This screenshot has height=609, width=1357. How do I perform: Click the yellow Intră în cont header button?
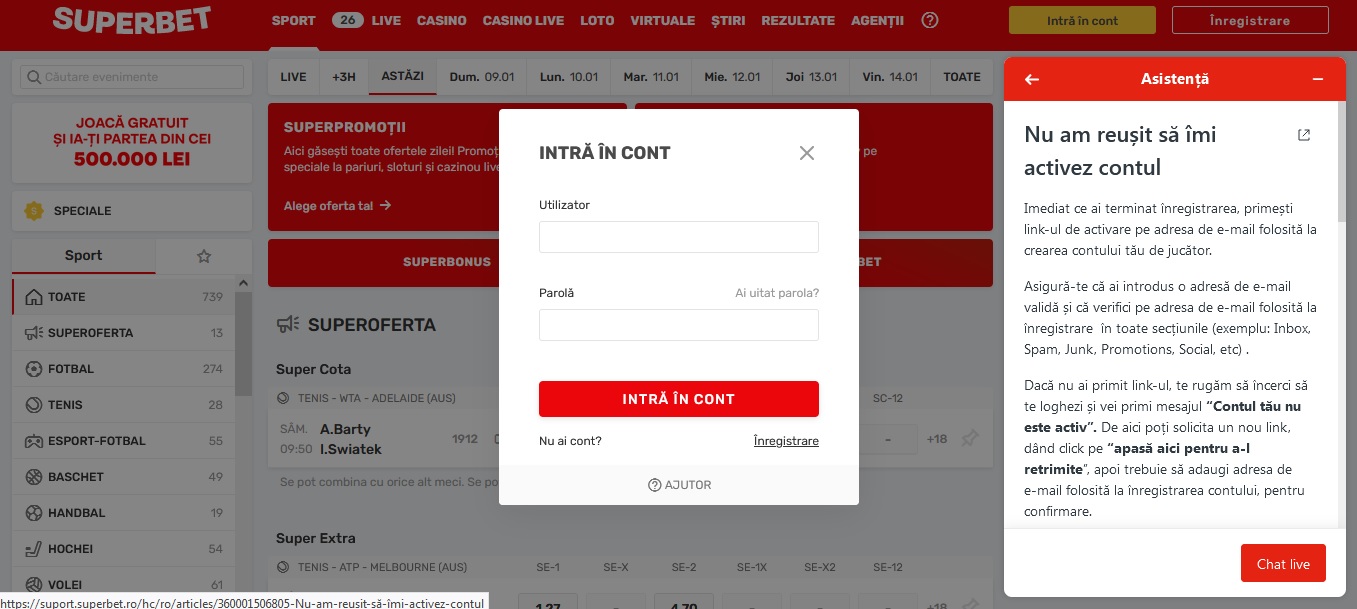click(x=1082, y=20)
